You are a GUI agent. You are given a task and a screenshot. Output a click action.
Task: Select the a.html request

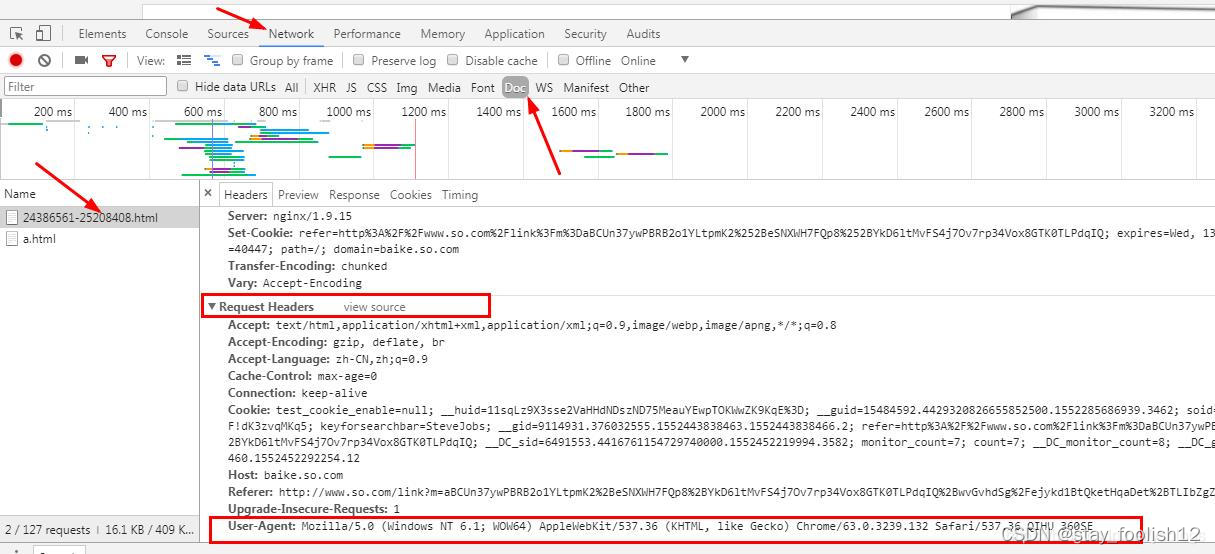pos(100,239)
